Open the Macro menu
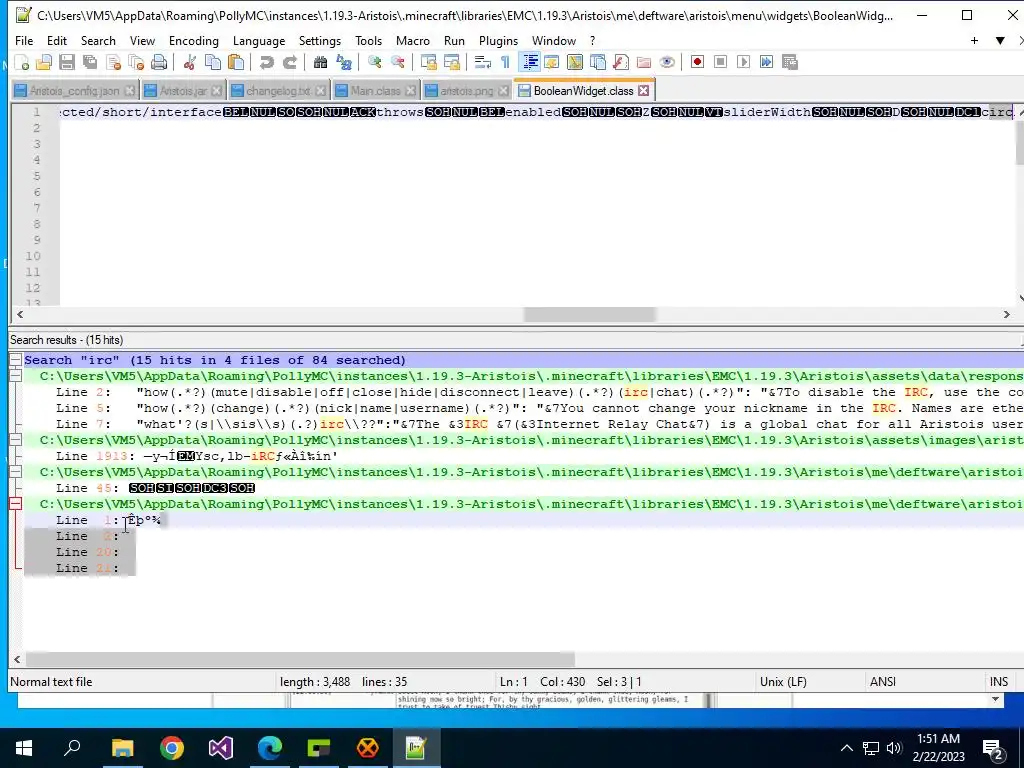 (413, 40)
